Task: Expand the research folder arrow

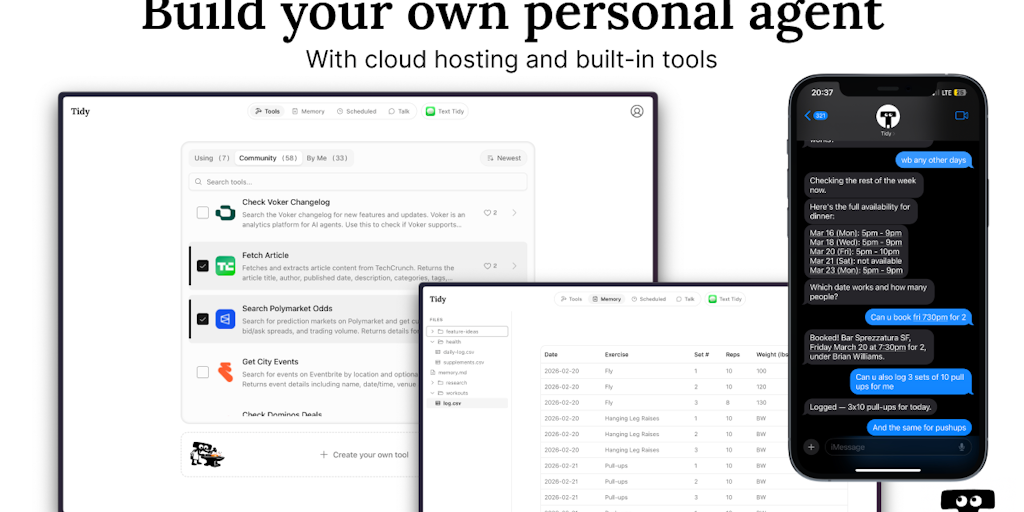Action: click(x=432, y=383)
